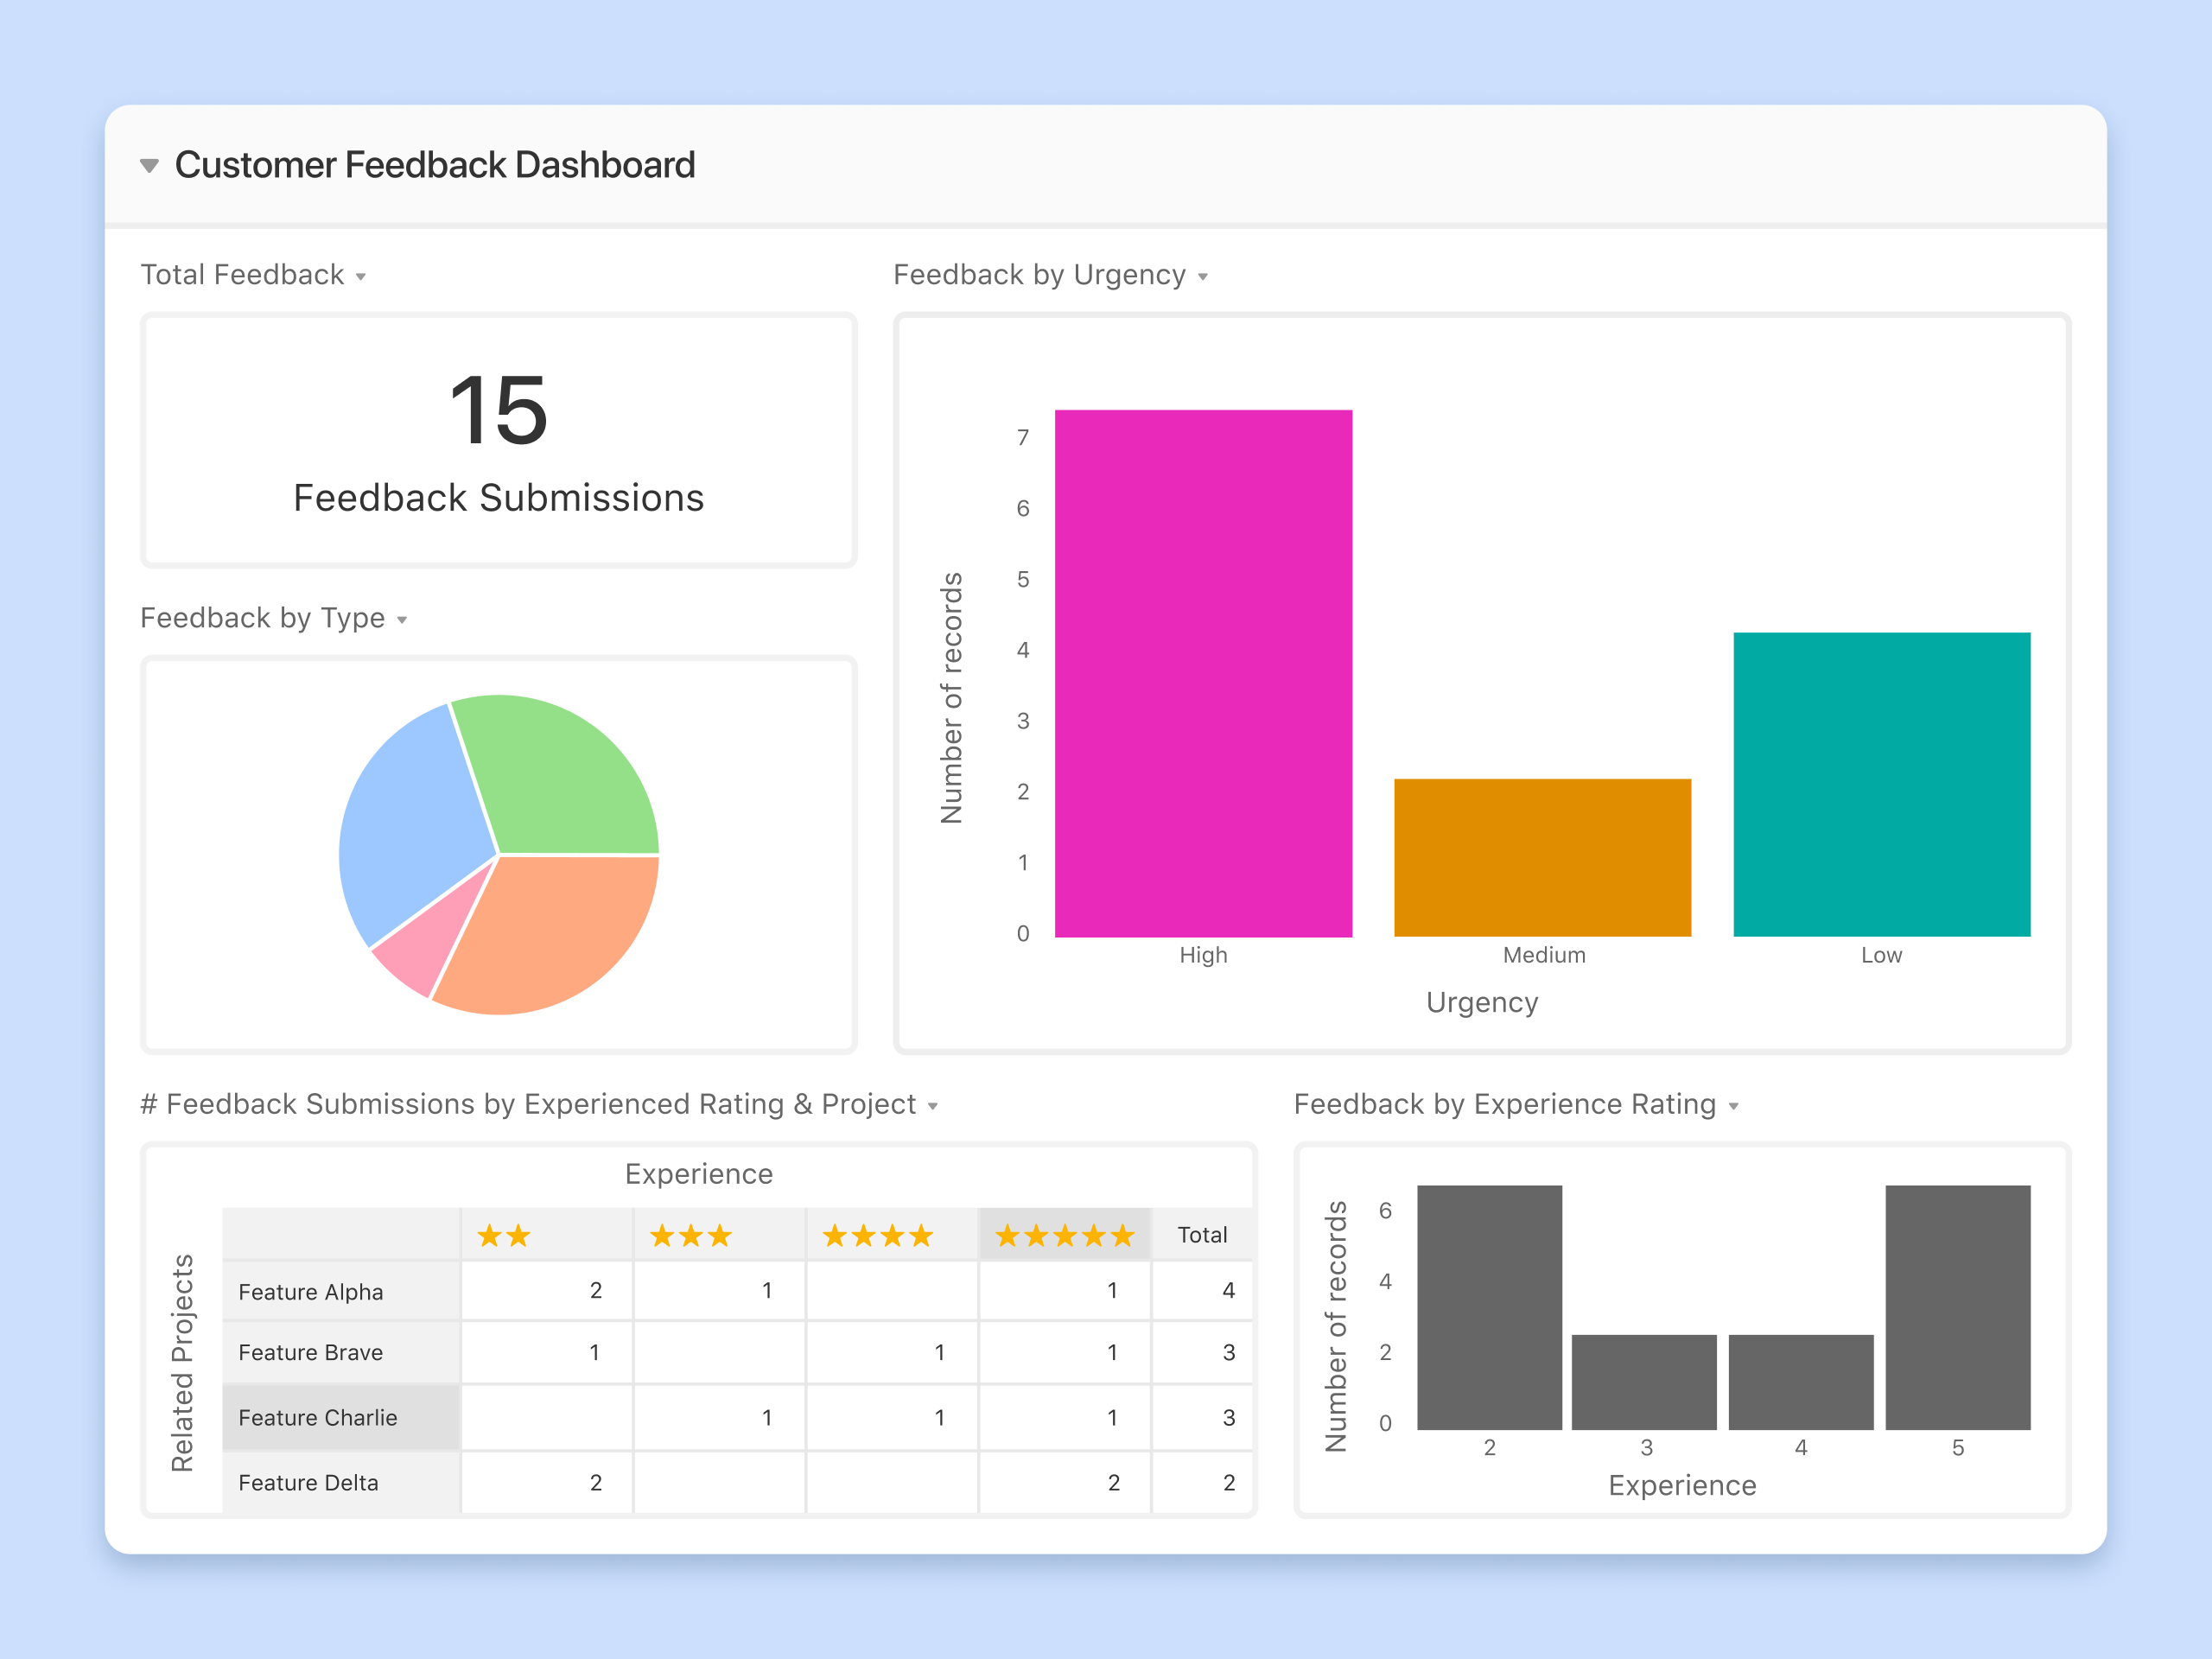Screen dimensions: 2212x1659
Task: Select the Feature Charlie row label
Action: 318,1417
